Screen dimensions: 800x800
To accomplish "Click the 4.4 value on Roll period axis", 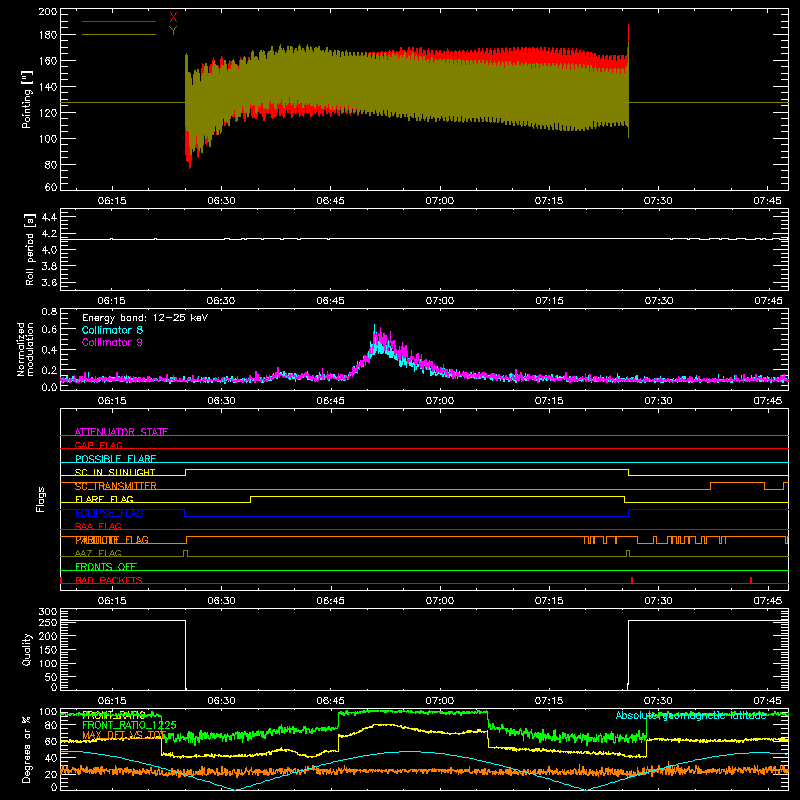I will [x=49, y=217].
